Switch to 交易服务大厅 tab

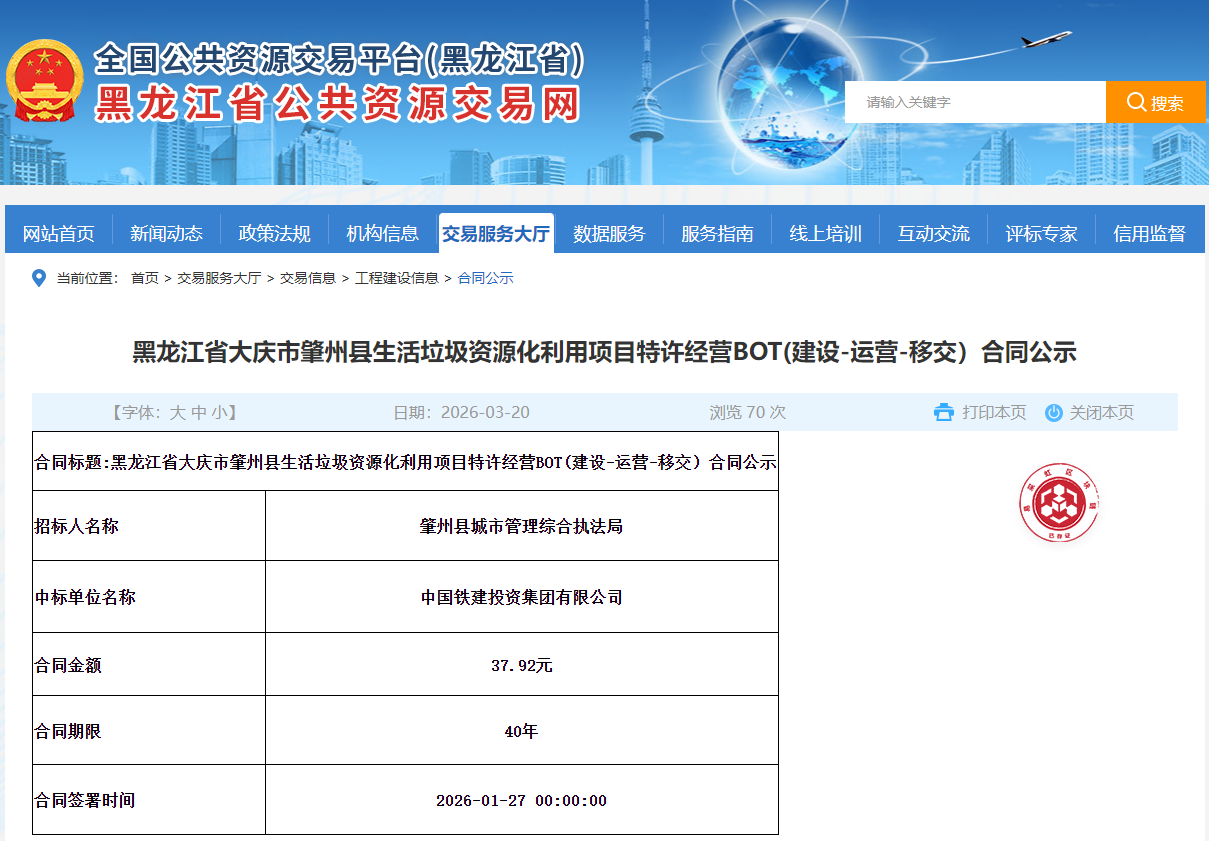pos(496,233)
